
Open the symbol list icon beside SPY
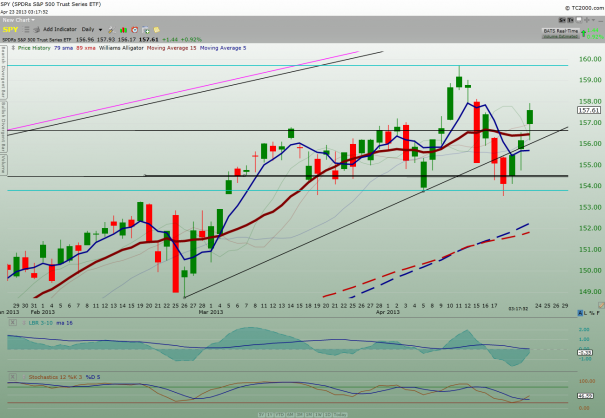[x=26, y=29]
